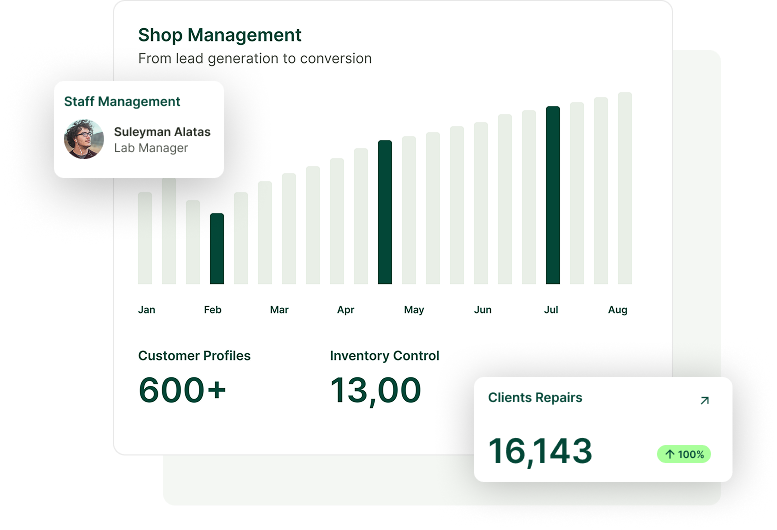Click the up arrow inside the 100% badge
Image resolution: width=777 pixels, height=530 pixels.
[669, 455]
